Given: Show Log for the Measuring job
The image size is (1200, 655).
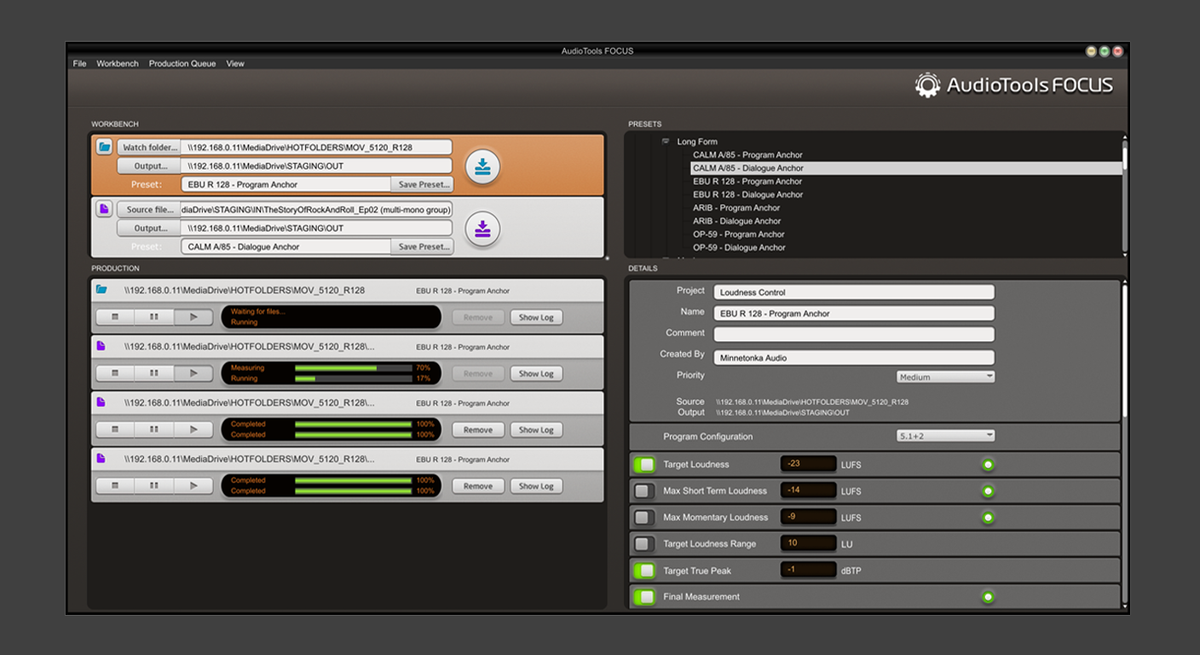Looking at the screenshot, I should (536, 373).
